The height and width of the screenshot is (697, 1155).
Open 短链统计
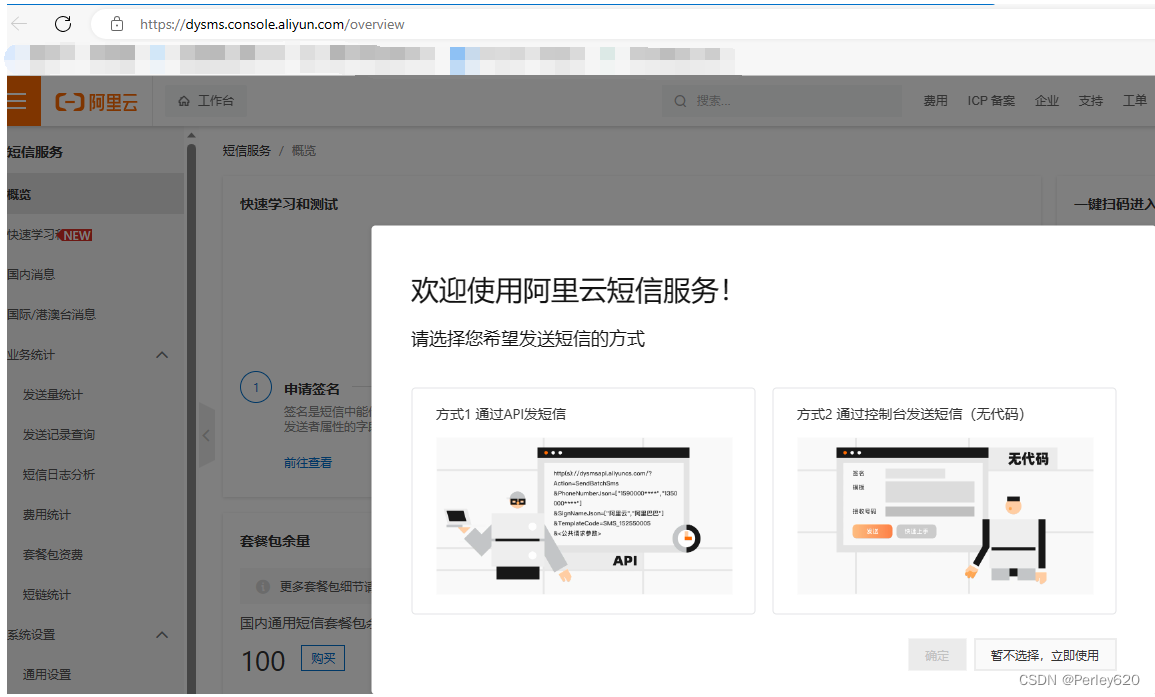click(46, 595)
